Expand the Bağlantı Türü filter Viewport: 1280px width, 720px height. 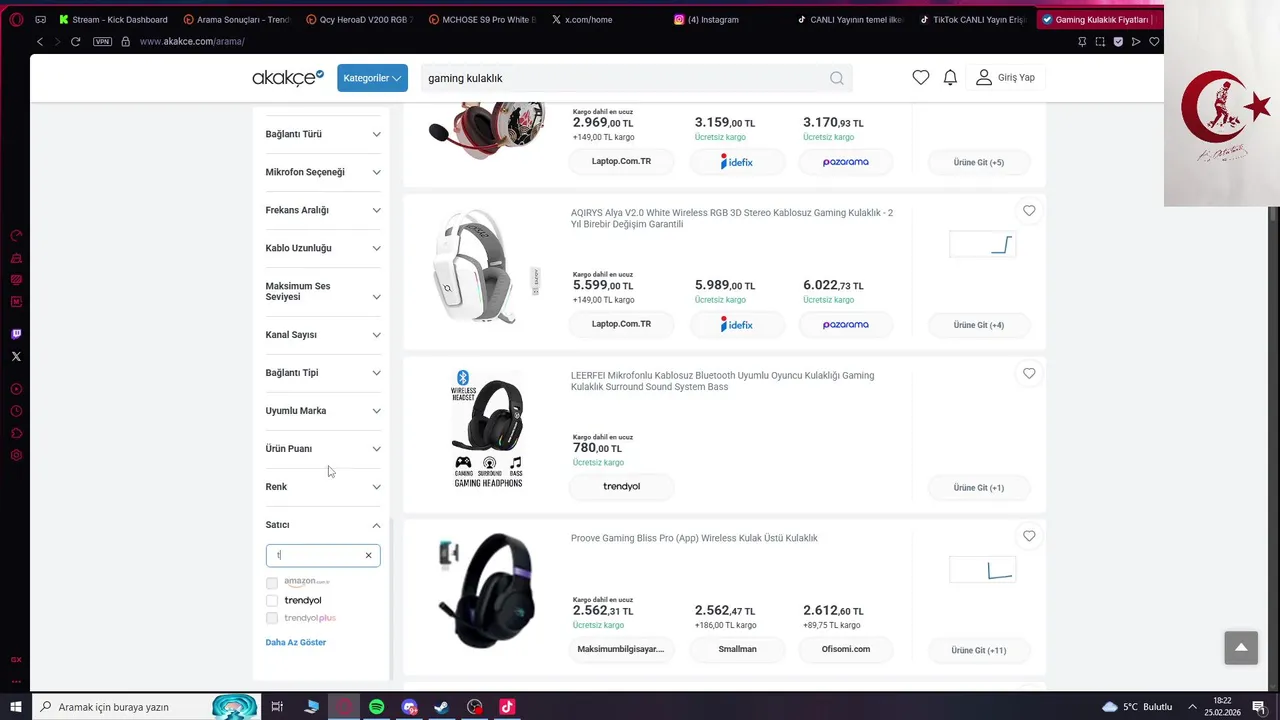pyautogui.click(x=323, y=134)
